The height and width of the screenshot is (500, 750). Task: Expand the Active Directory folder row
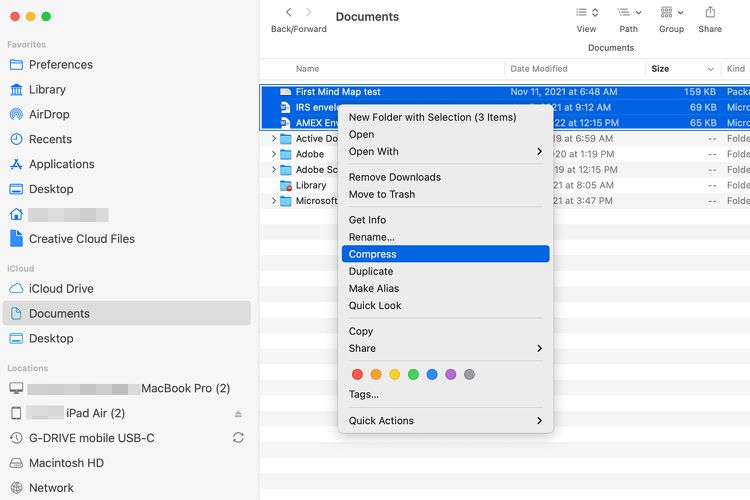pos(274,139)
